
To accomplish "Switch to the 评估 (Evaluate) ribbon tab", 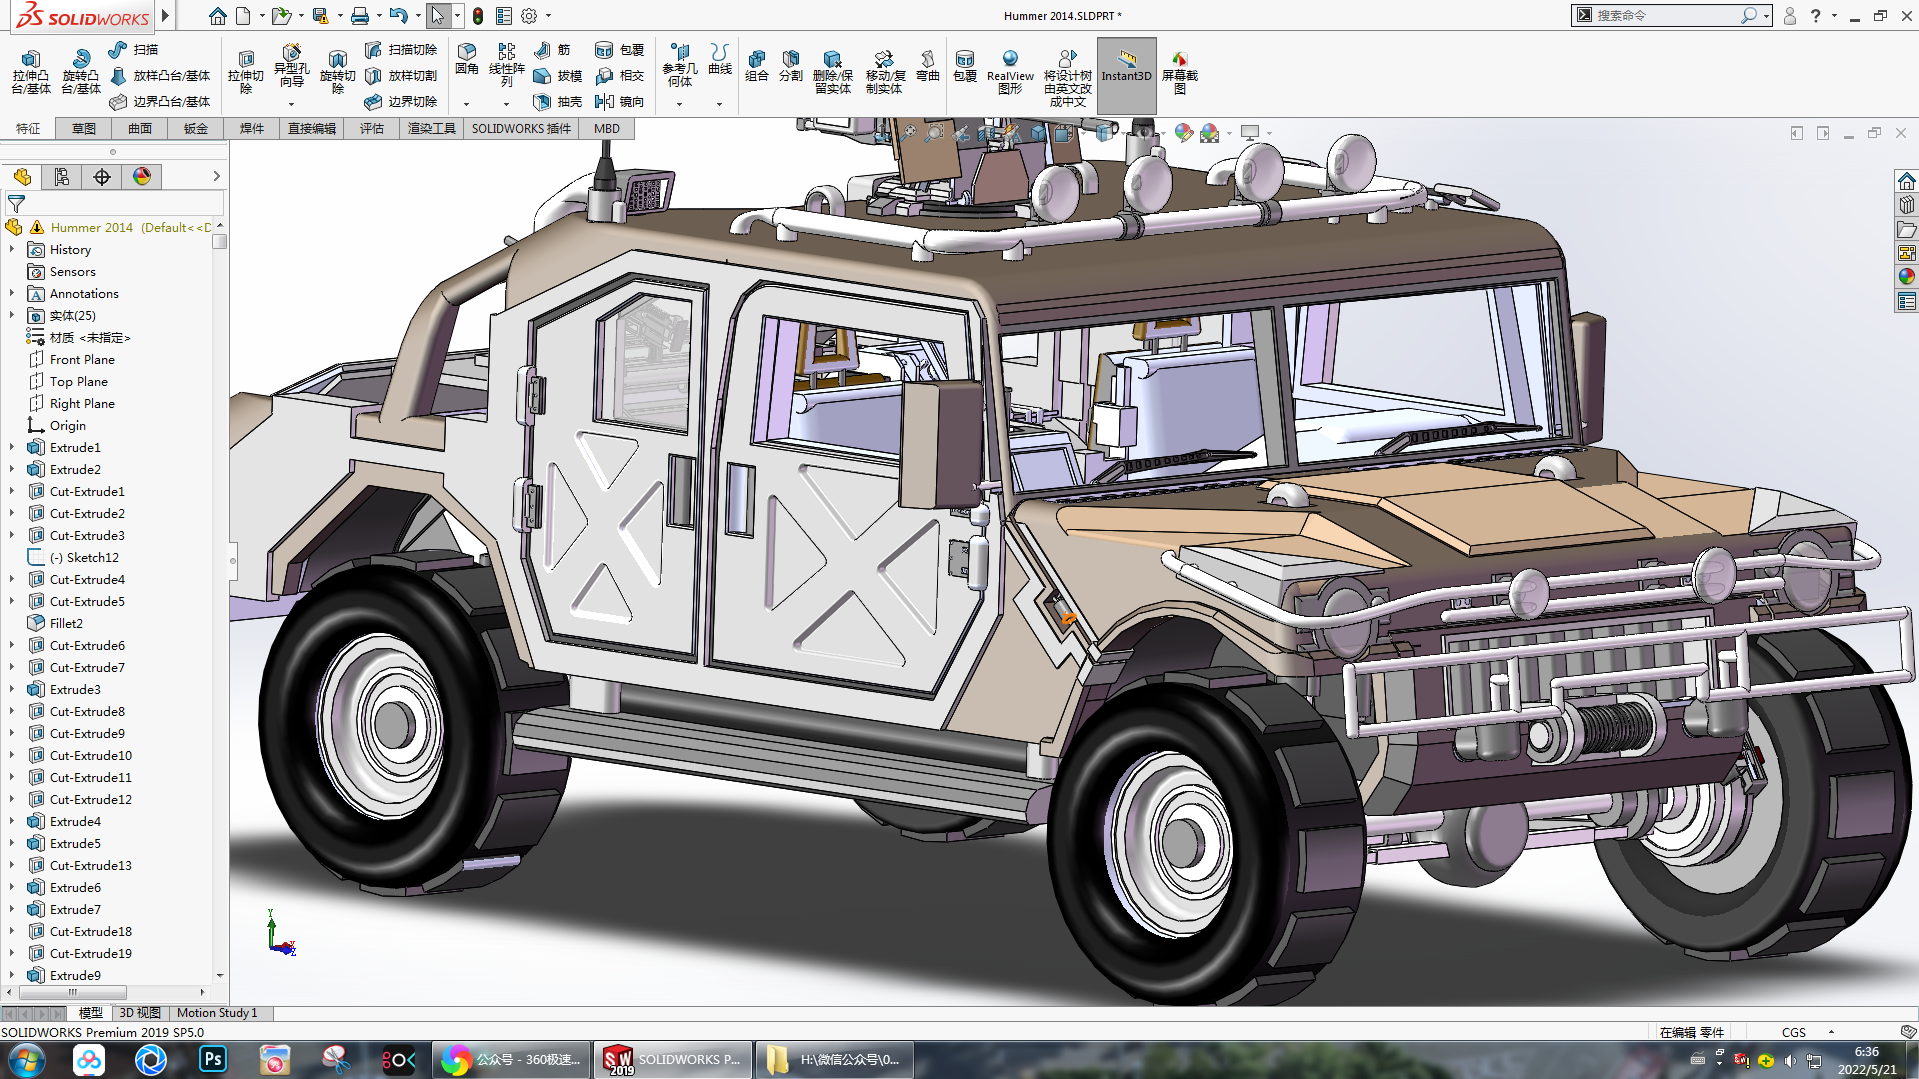I will click(x=372, y=129).
